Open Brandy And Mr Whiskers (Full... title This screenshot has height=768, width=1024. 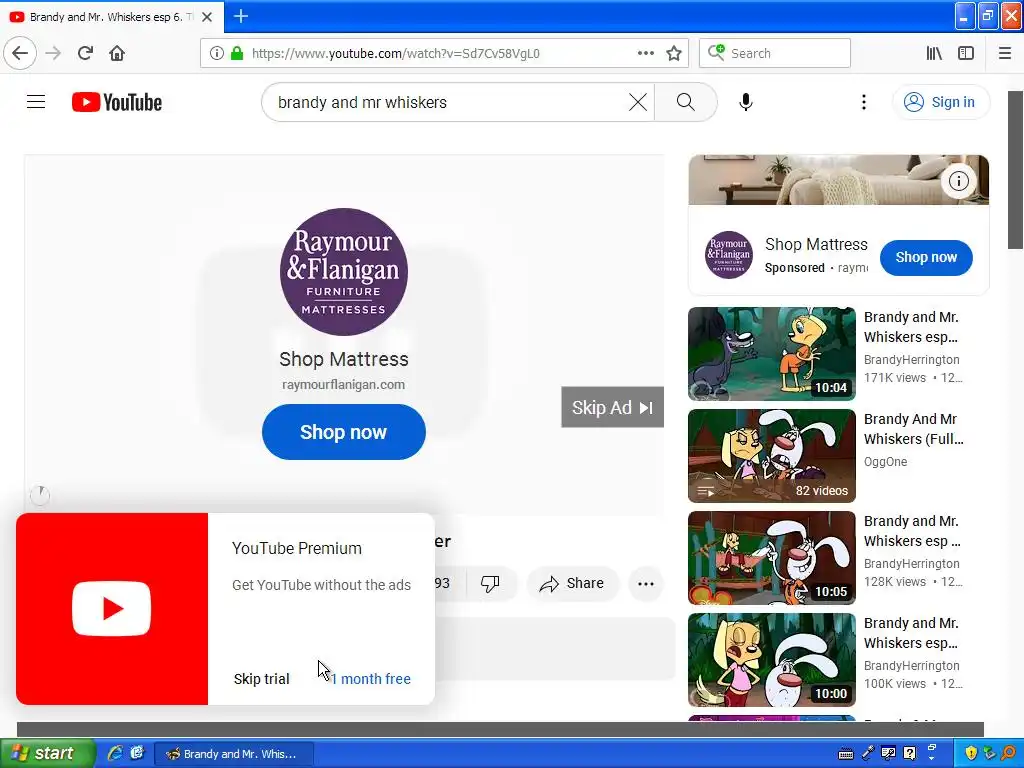(914, 429)
